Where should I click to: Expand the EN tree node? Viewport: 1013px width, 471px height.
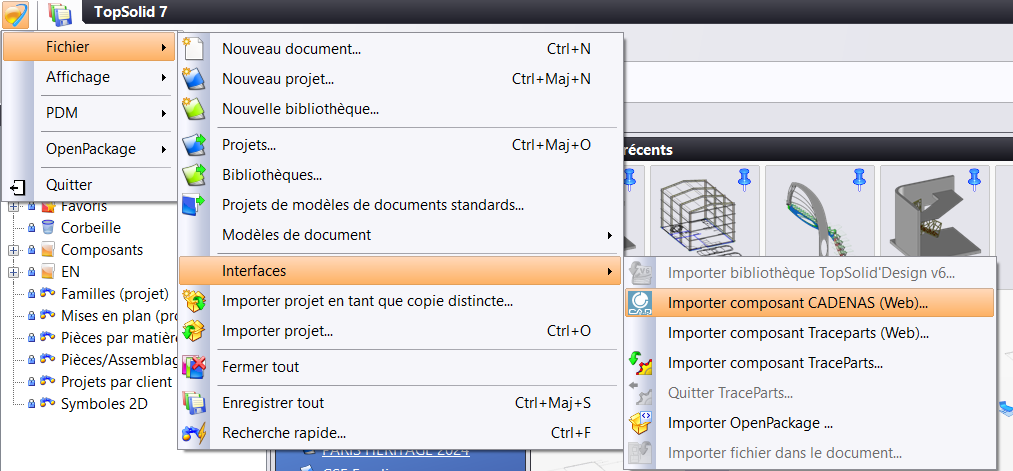[x=12, y=272]
